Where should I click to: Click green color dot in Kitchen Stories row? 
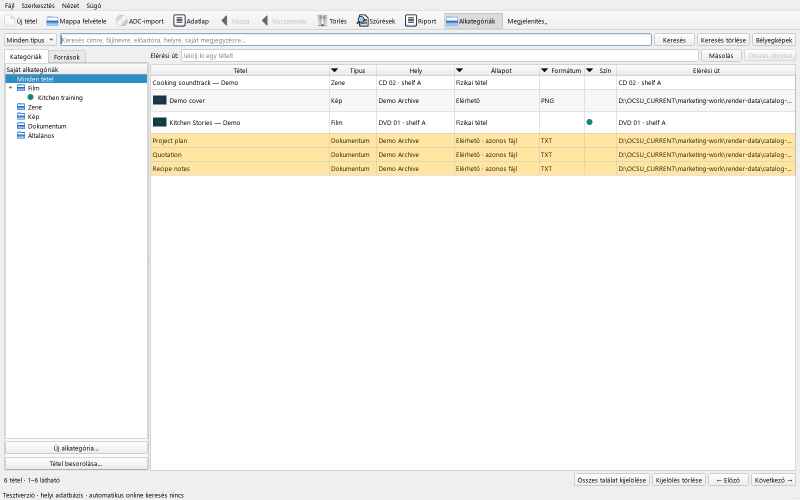[x=589, y=122]
